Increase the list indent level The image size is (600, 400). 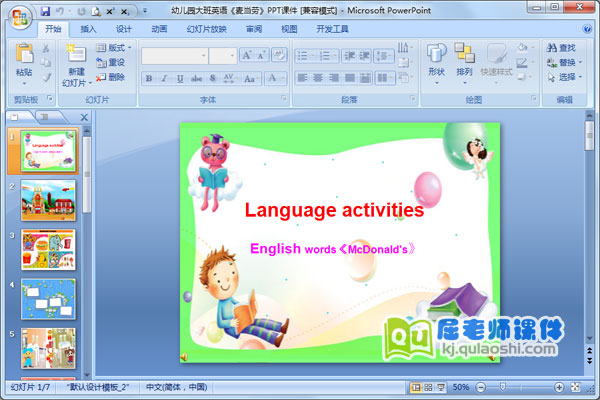[x=364, y=56]
